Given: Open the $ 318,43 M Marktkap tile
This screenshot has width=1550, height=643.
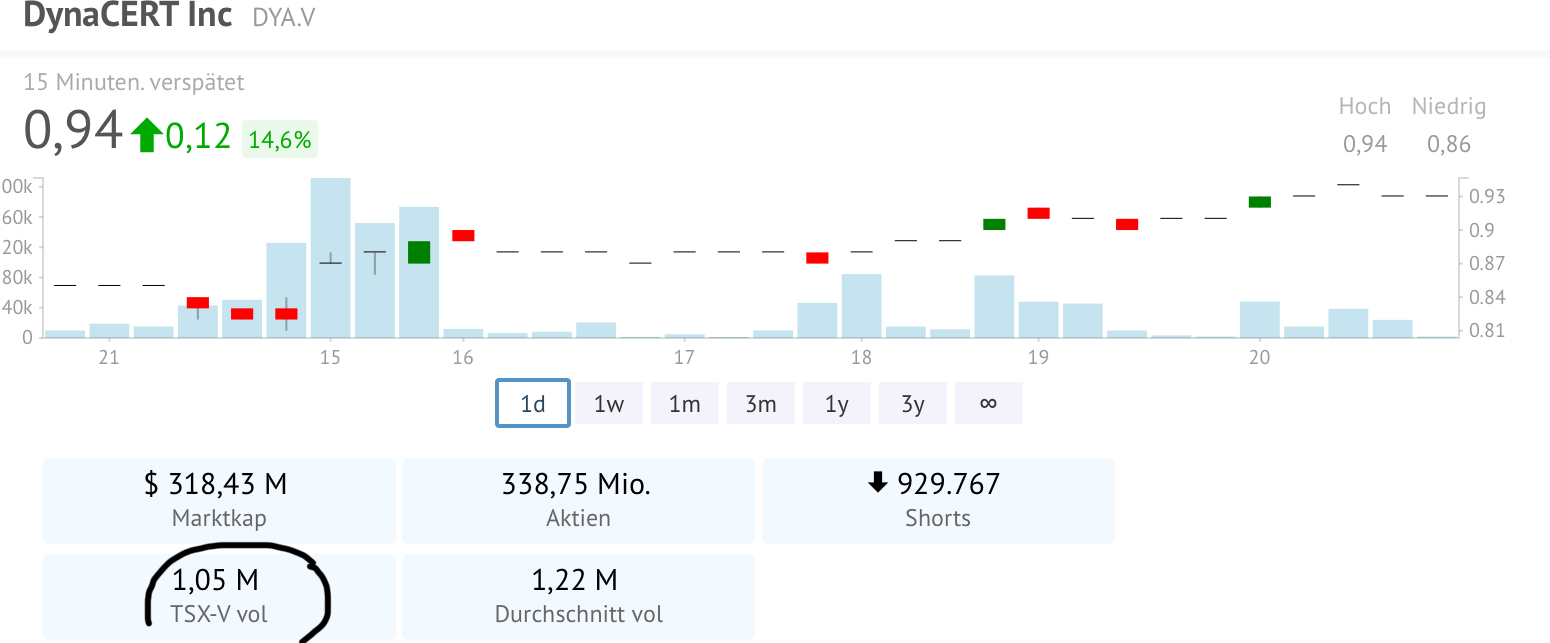Looking at the screenshot, I should tap(219, 501).
